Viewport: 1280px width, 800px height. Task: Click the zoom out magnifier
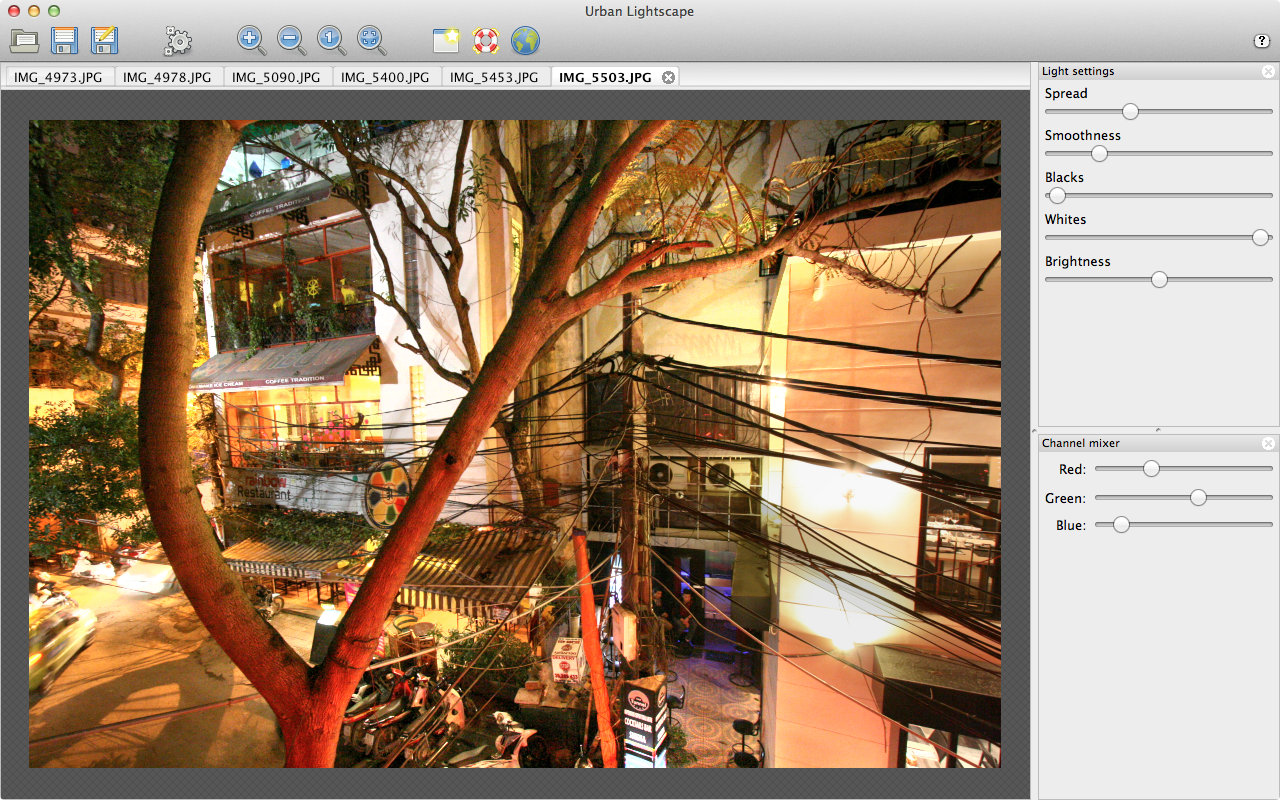(291, 41)
